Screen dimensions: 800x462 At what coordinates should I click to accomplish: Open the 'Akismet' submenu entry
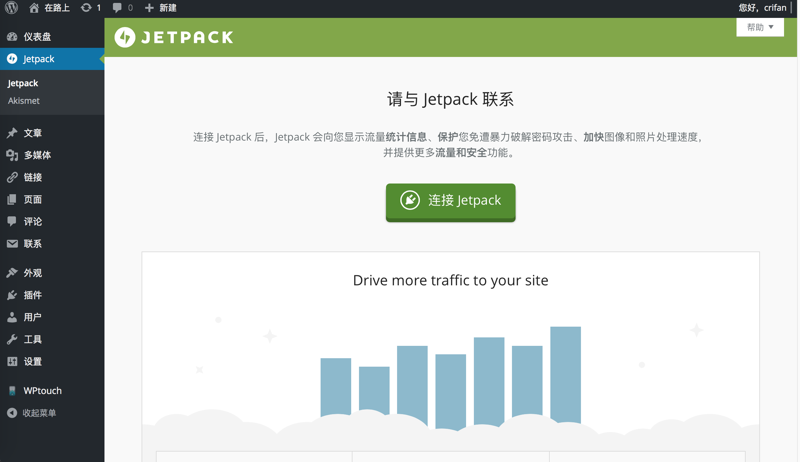[x=23, y=100]
